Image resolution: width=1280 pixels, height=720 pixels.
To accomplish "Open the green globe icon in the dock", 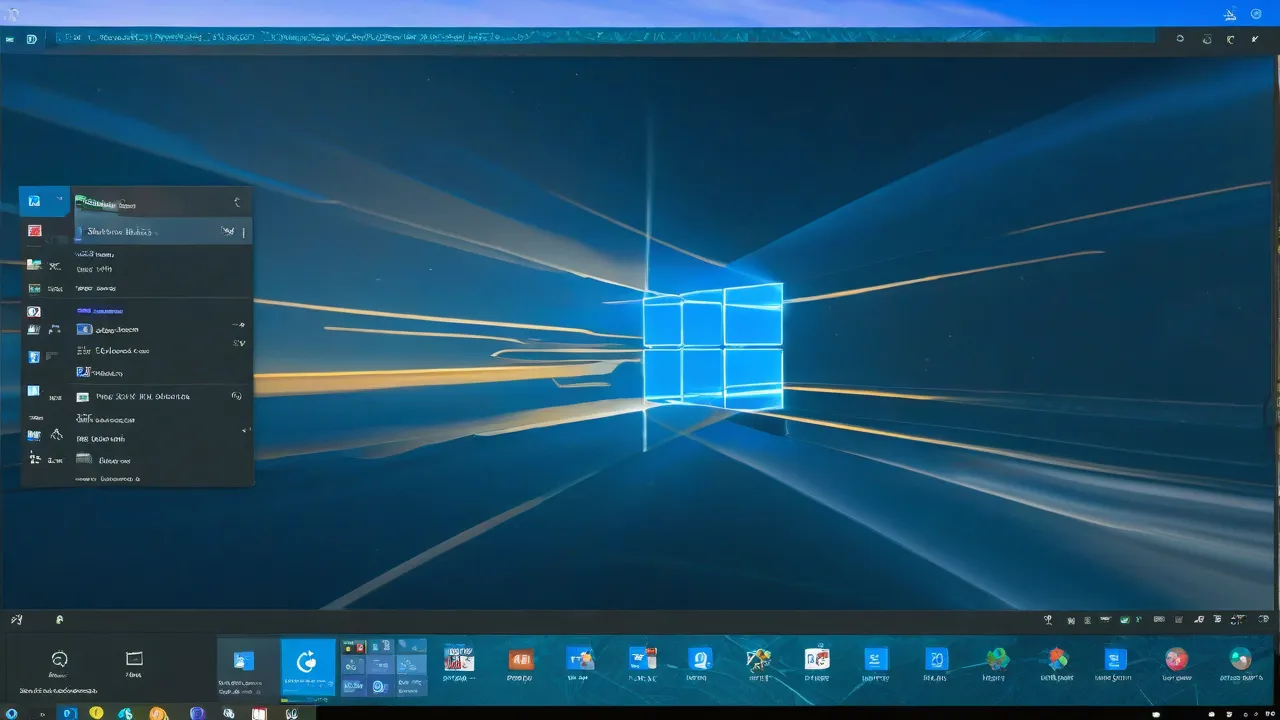I will click(x=996, y=658).
